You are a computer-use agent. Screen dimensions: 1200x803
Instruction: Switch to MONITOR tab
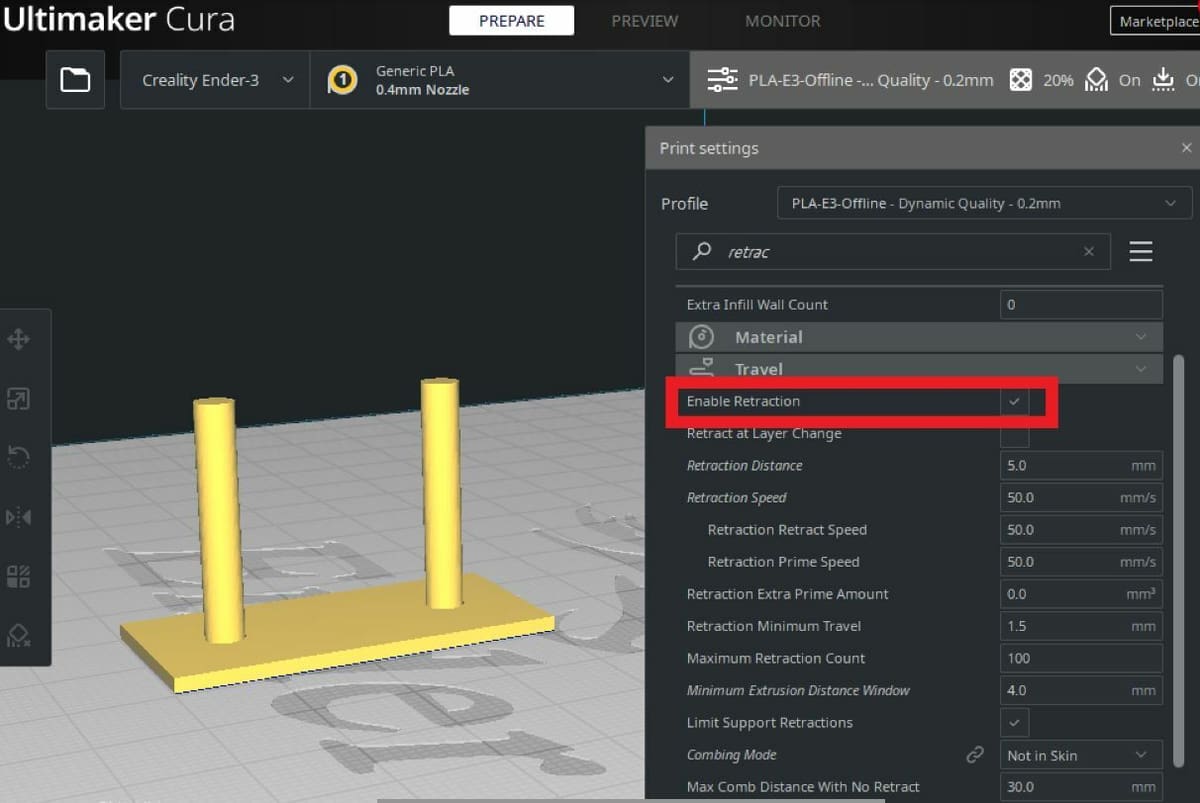[x=783, y=20]
